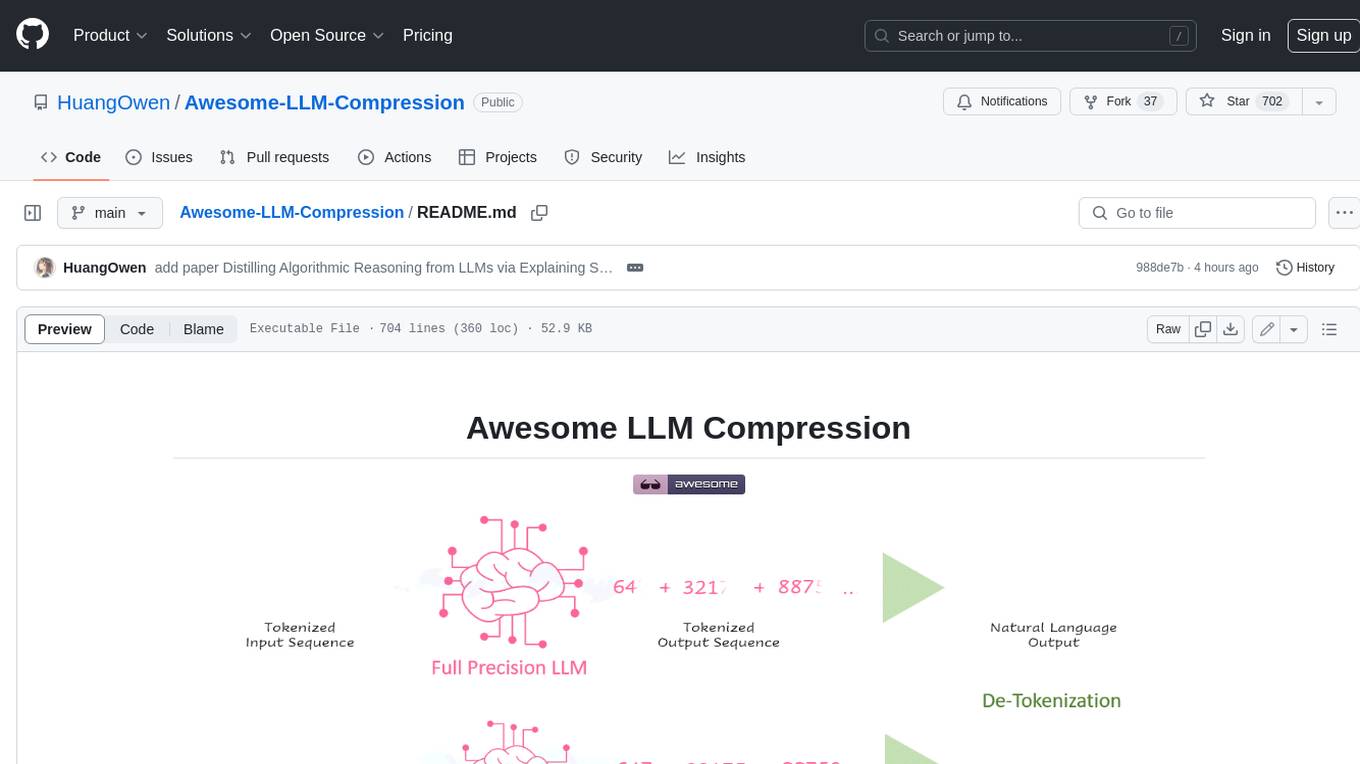Open the document outline icon
Screen dimensions: 1360x764
[1329, 329]
